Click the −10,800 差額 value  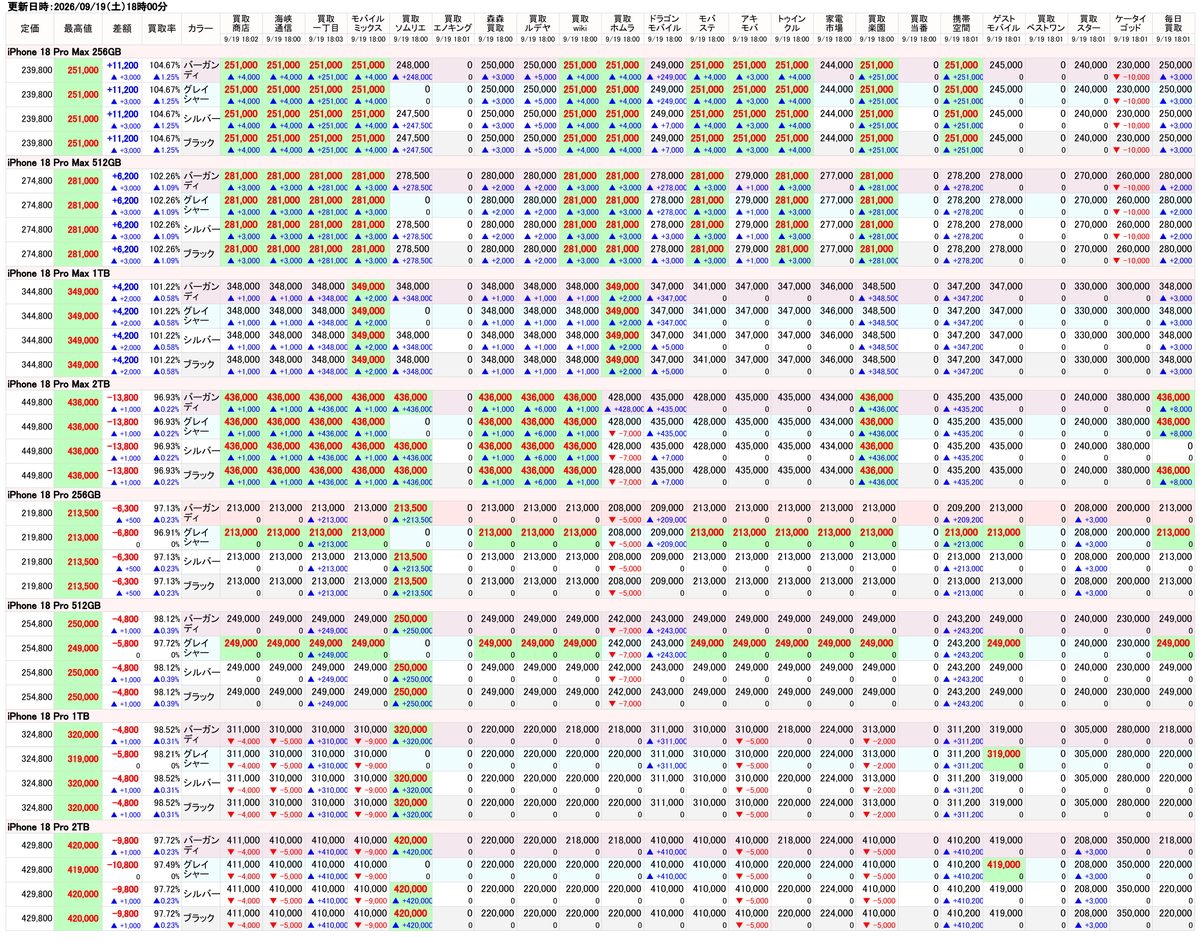click(x=123, y=867)
